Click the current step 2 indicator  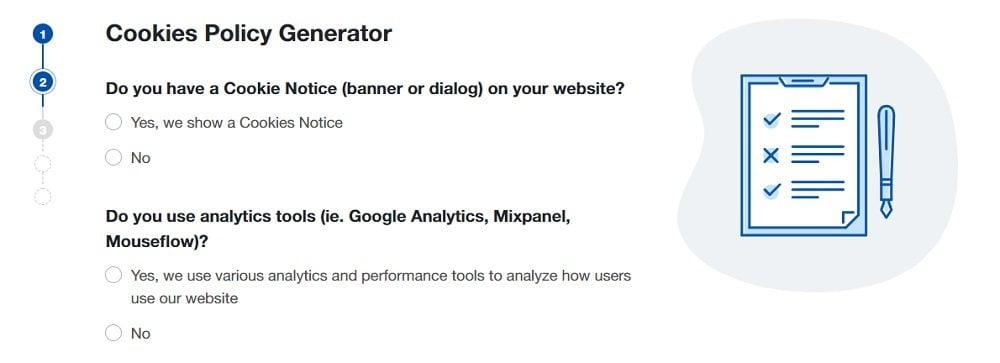click(x=43, y=82)
